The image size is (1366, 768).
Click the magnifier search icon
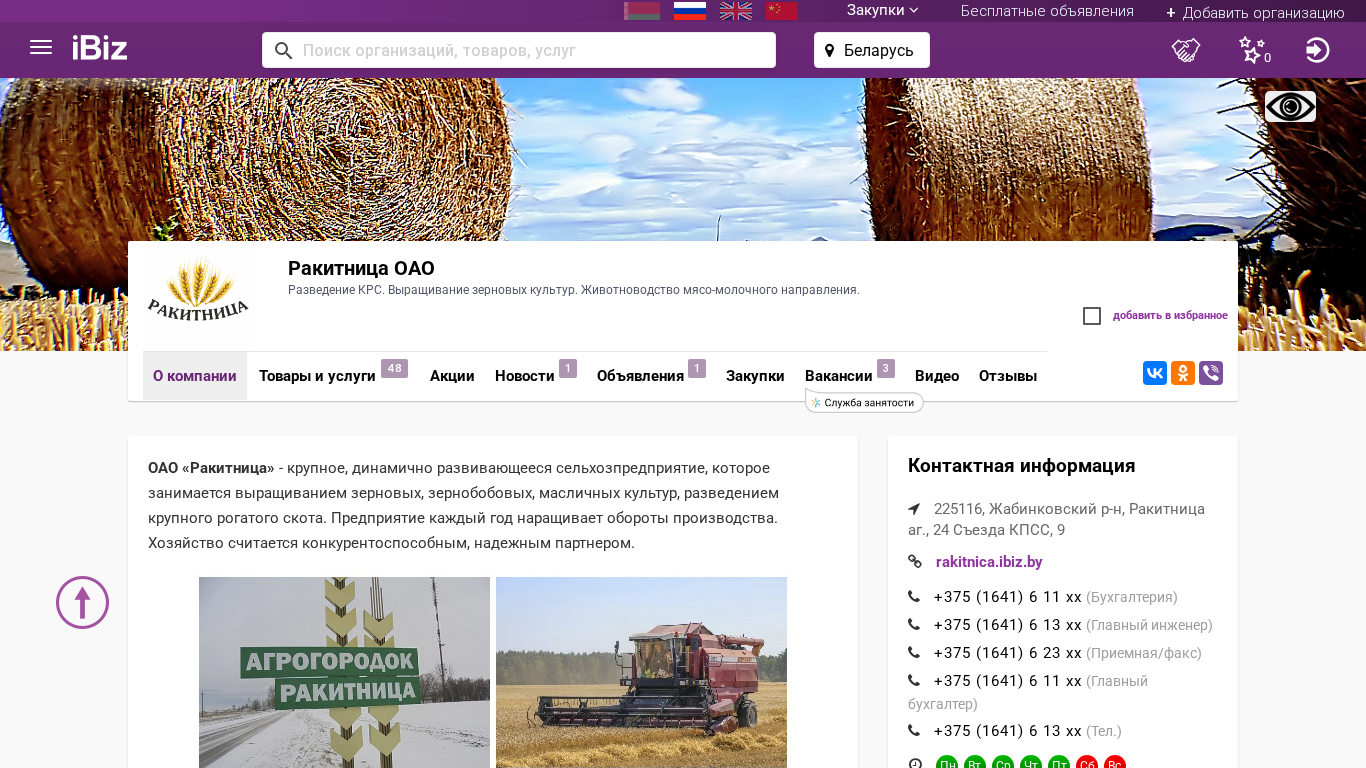[x=284, y=50]
